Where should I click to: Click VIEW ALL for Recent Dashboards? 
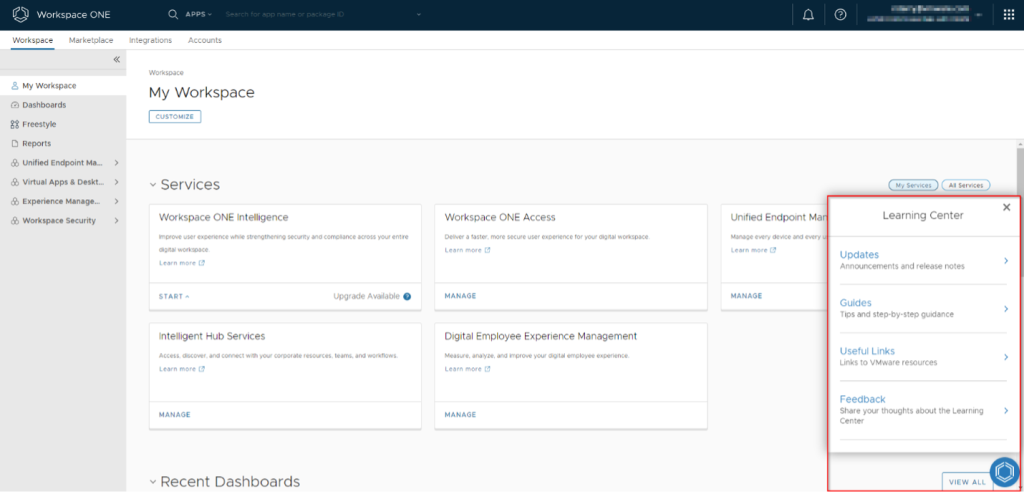[x=967, y=482]
